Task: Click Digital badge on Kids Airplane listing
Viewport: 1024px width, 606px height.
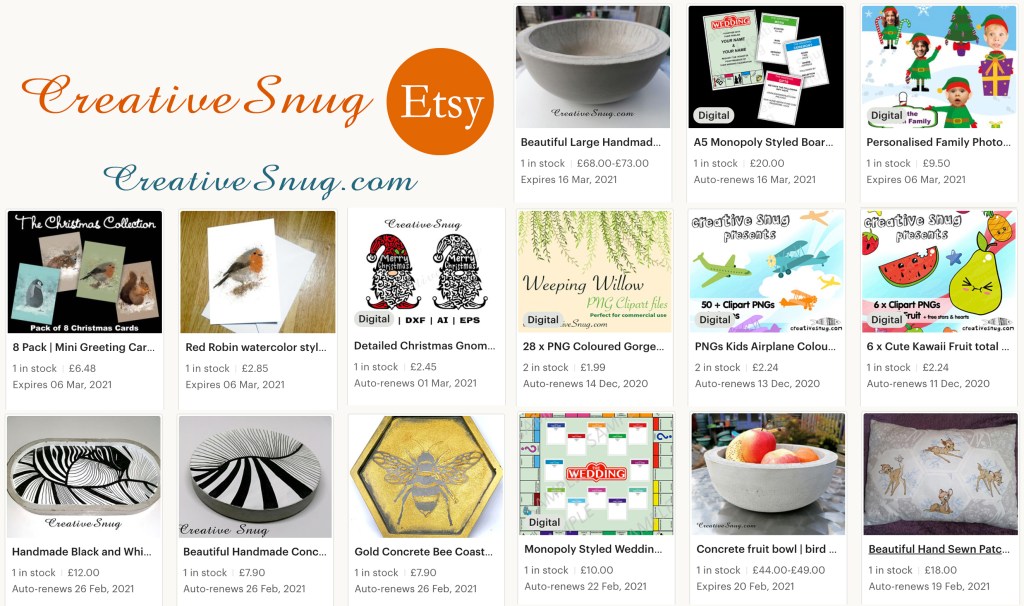Action: 714,319
